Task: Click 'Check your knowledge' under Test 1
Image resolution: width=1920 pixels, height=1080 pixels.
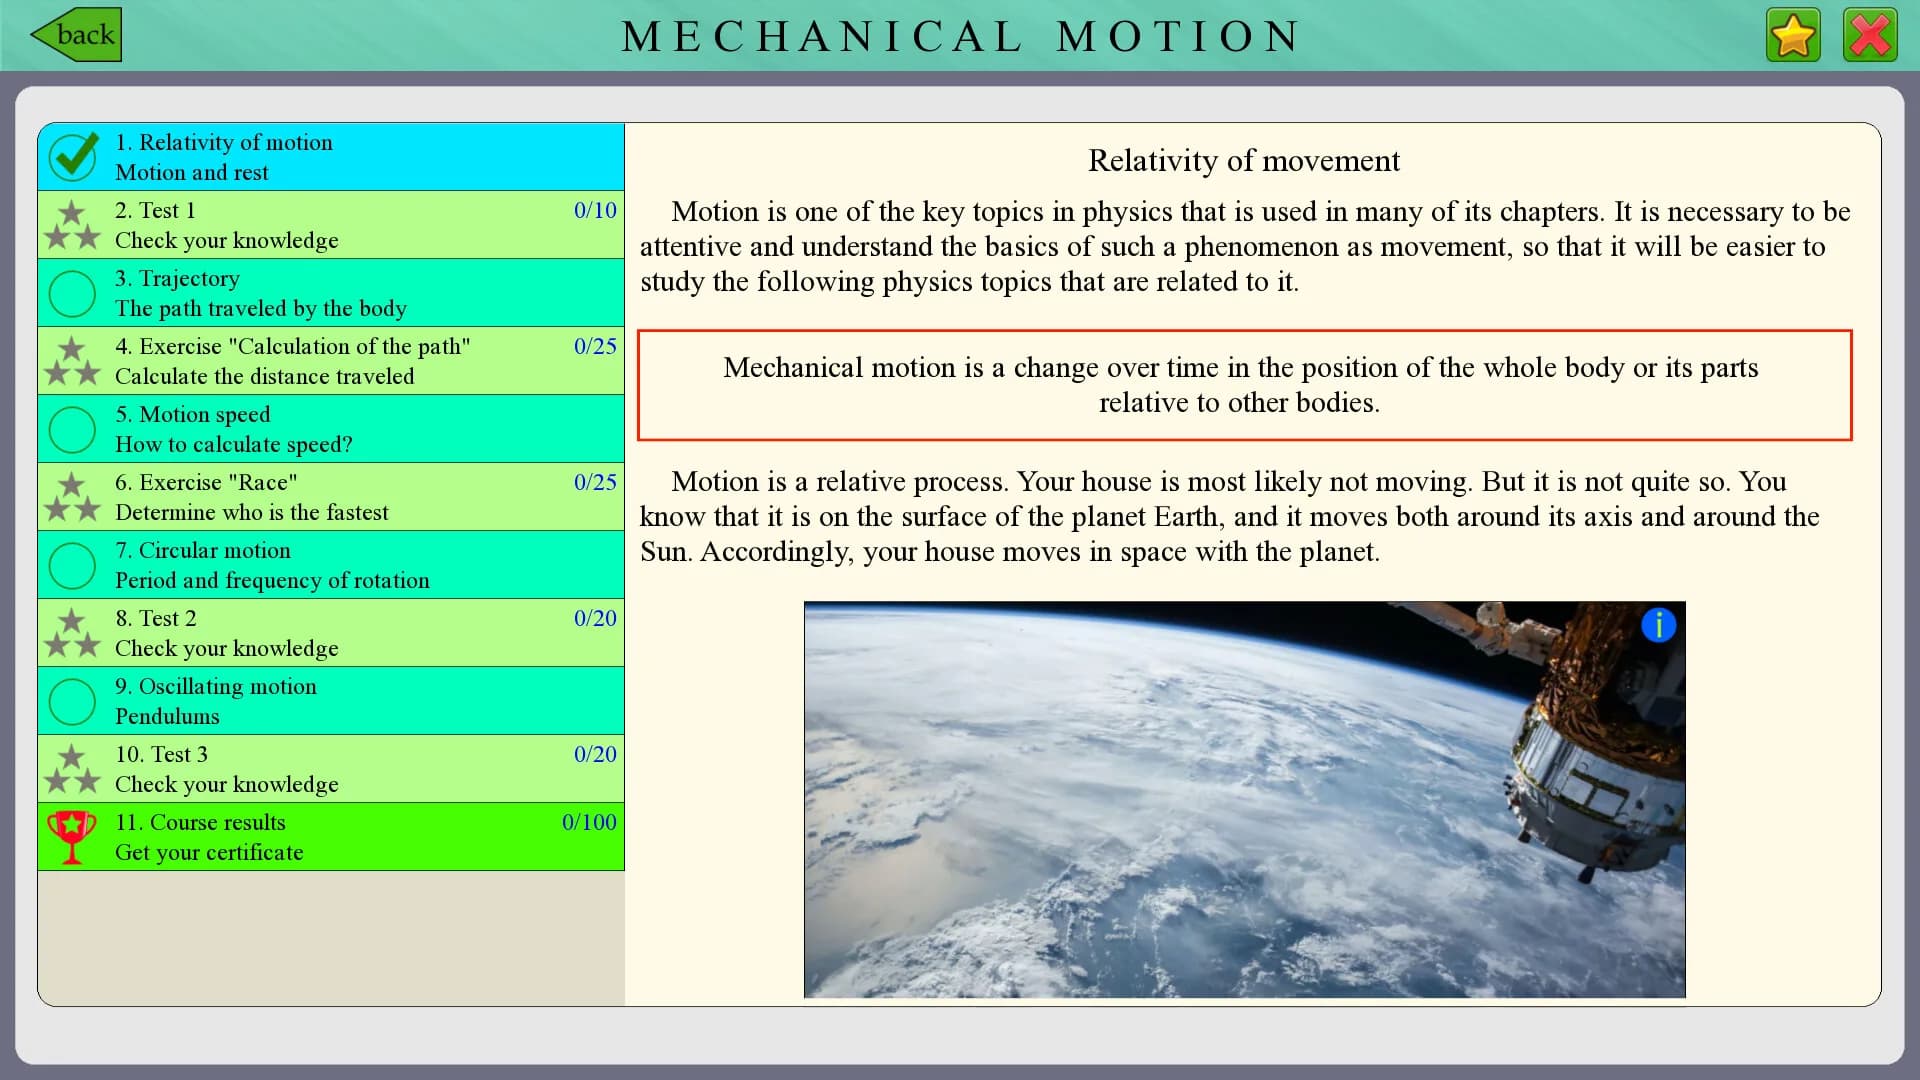Action: tap(227, 240)
